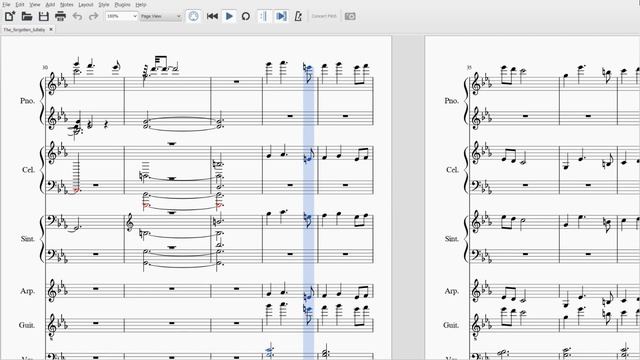Toggle loop playback
The width and height of the screenshot is (640, 360).
pyautogui.click(x=246, y=16)
